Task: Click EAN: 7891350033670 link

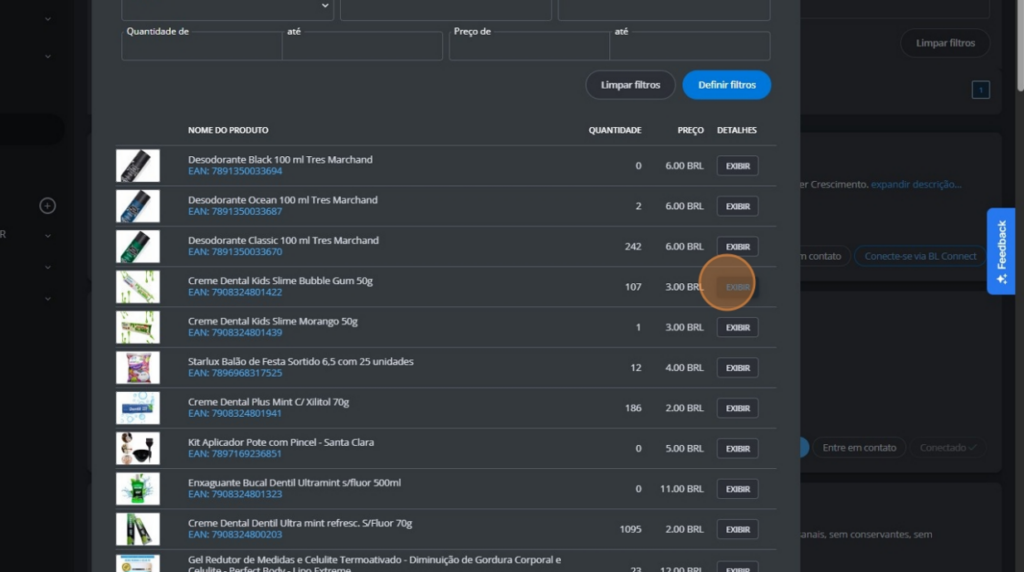Action: tap(235, 252)
